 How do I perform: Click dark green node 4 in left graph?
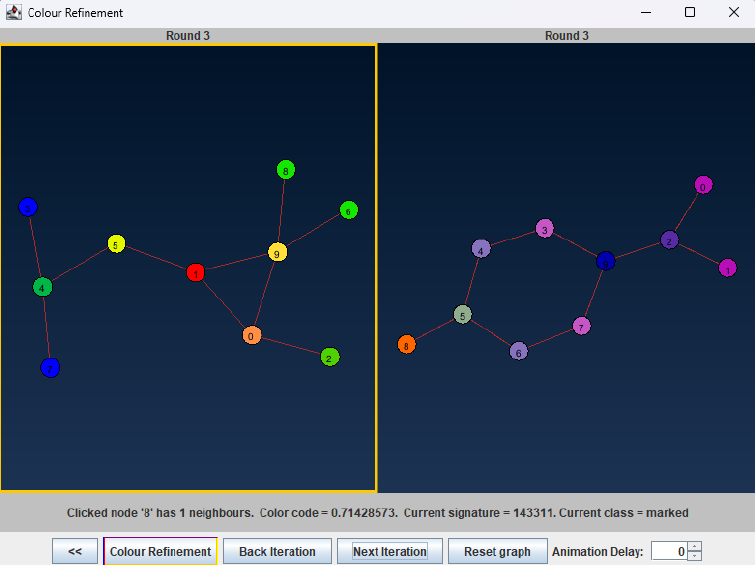click(x=42, y=288)
